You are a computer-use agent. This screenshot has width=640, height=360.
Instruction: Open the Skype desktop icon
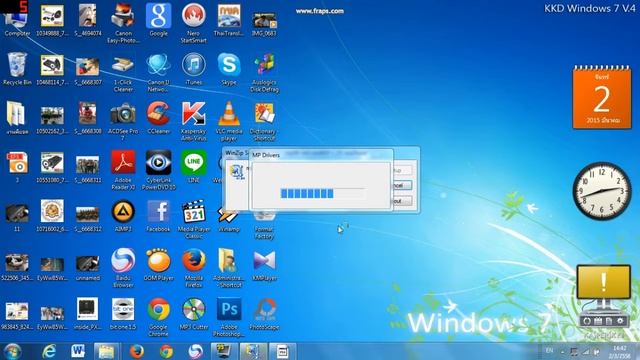[229, 69]
